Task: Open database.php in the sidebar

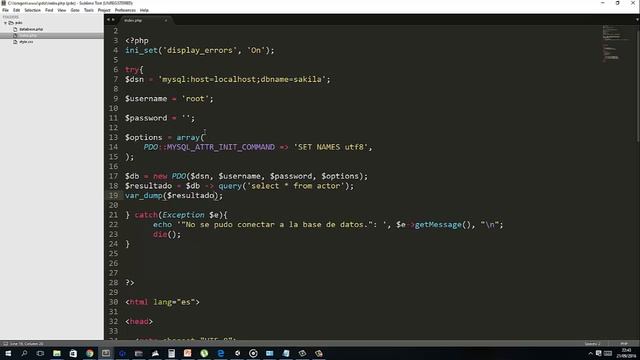Action: coord(31,29)
